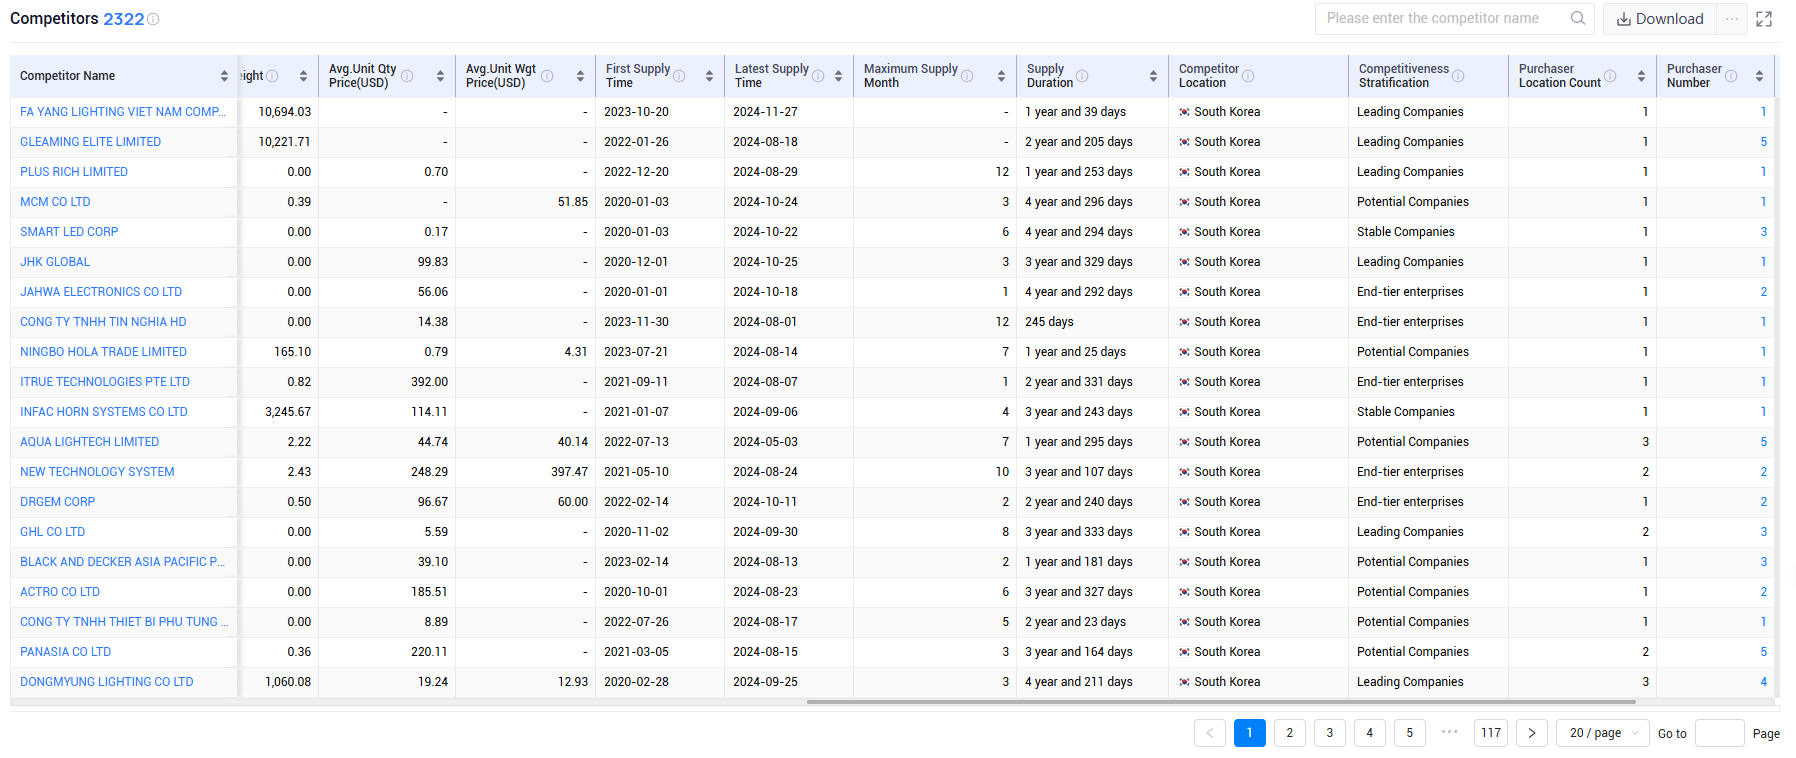Click info icon for Purchaser Number
Image resolution: width=1796 pixels, height=758 pixels.
(1731, 76)
